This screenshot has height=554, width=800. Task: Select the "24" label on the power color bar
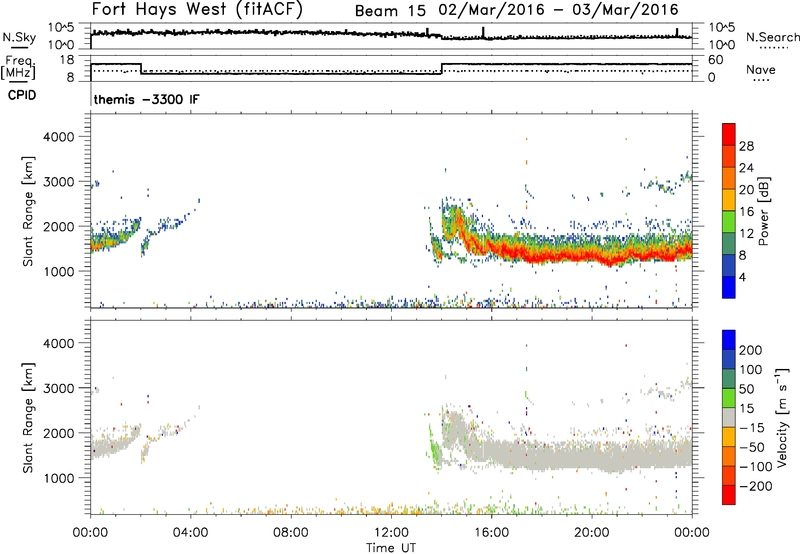click(x=746, y=168)
